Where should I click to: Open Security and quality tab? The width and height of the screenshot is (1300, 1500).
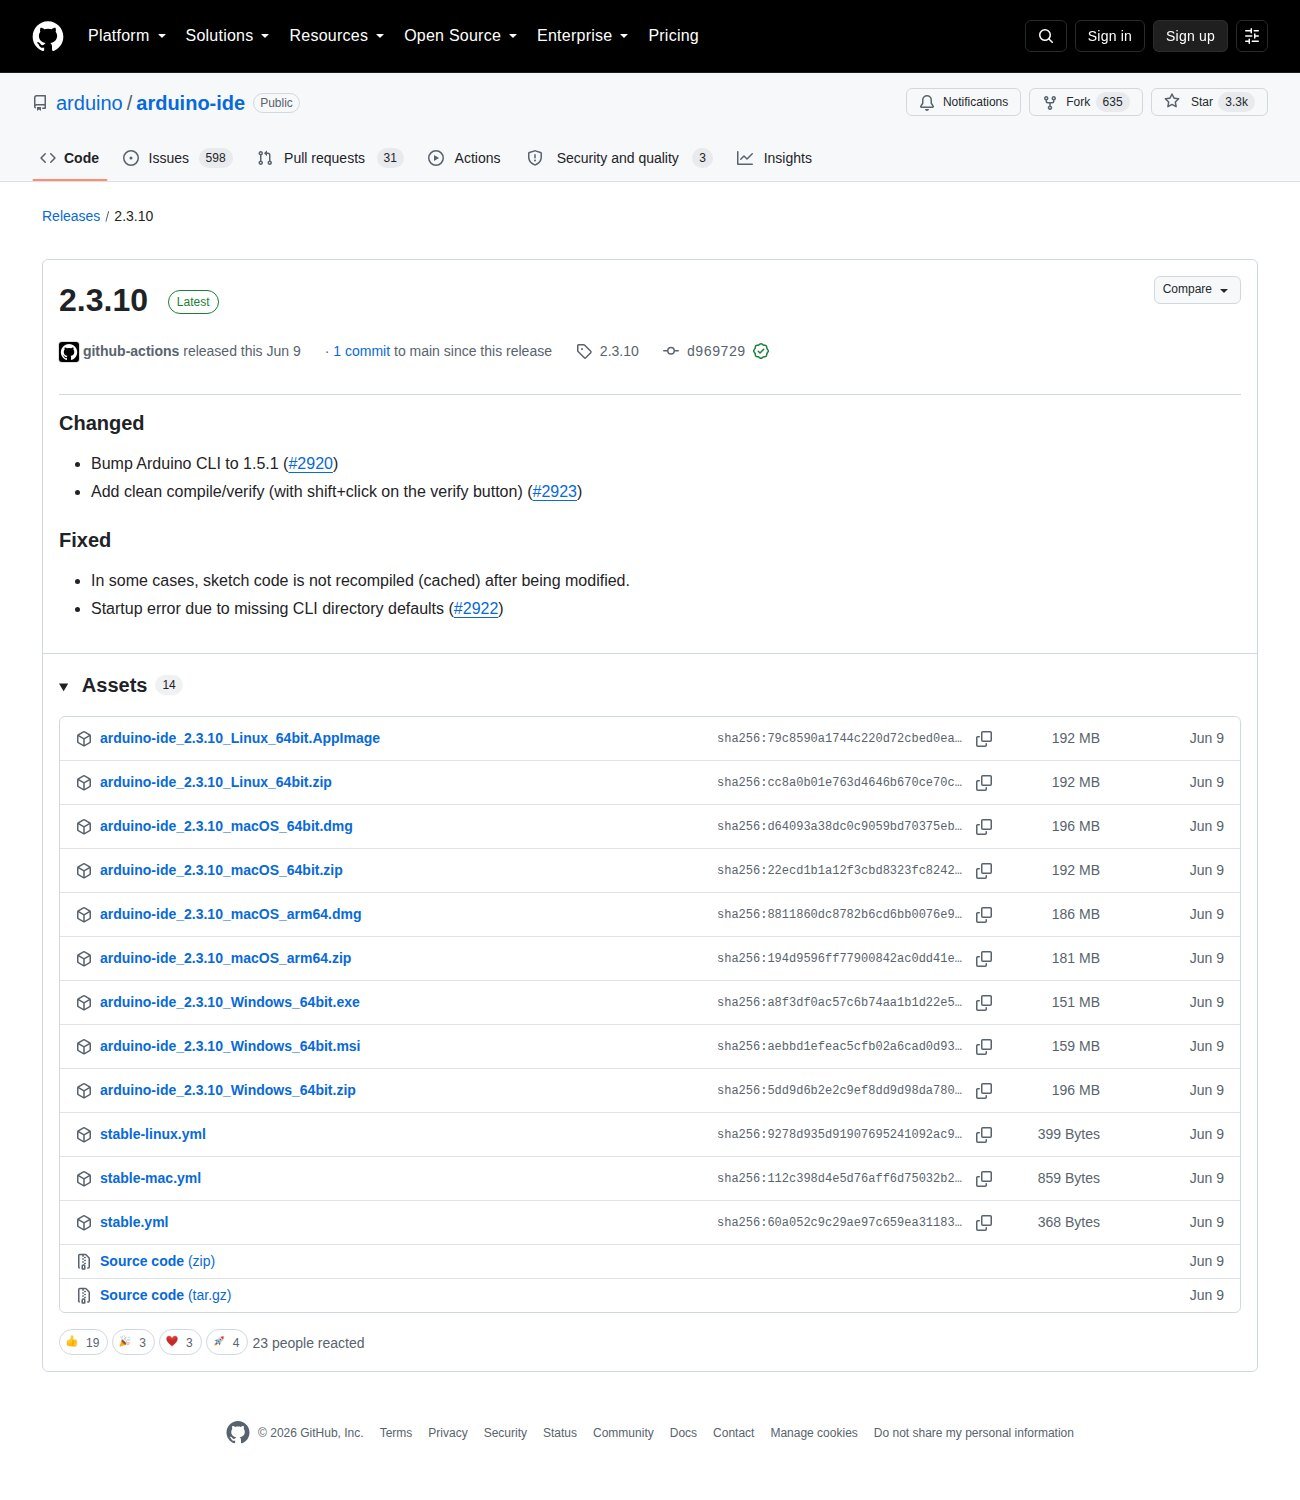click(x=619, y=158)
